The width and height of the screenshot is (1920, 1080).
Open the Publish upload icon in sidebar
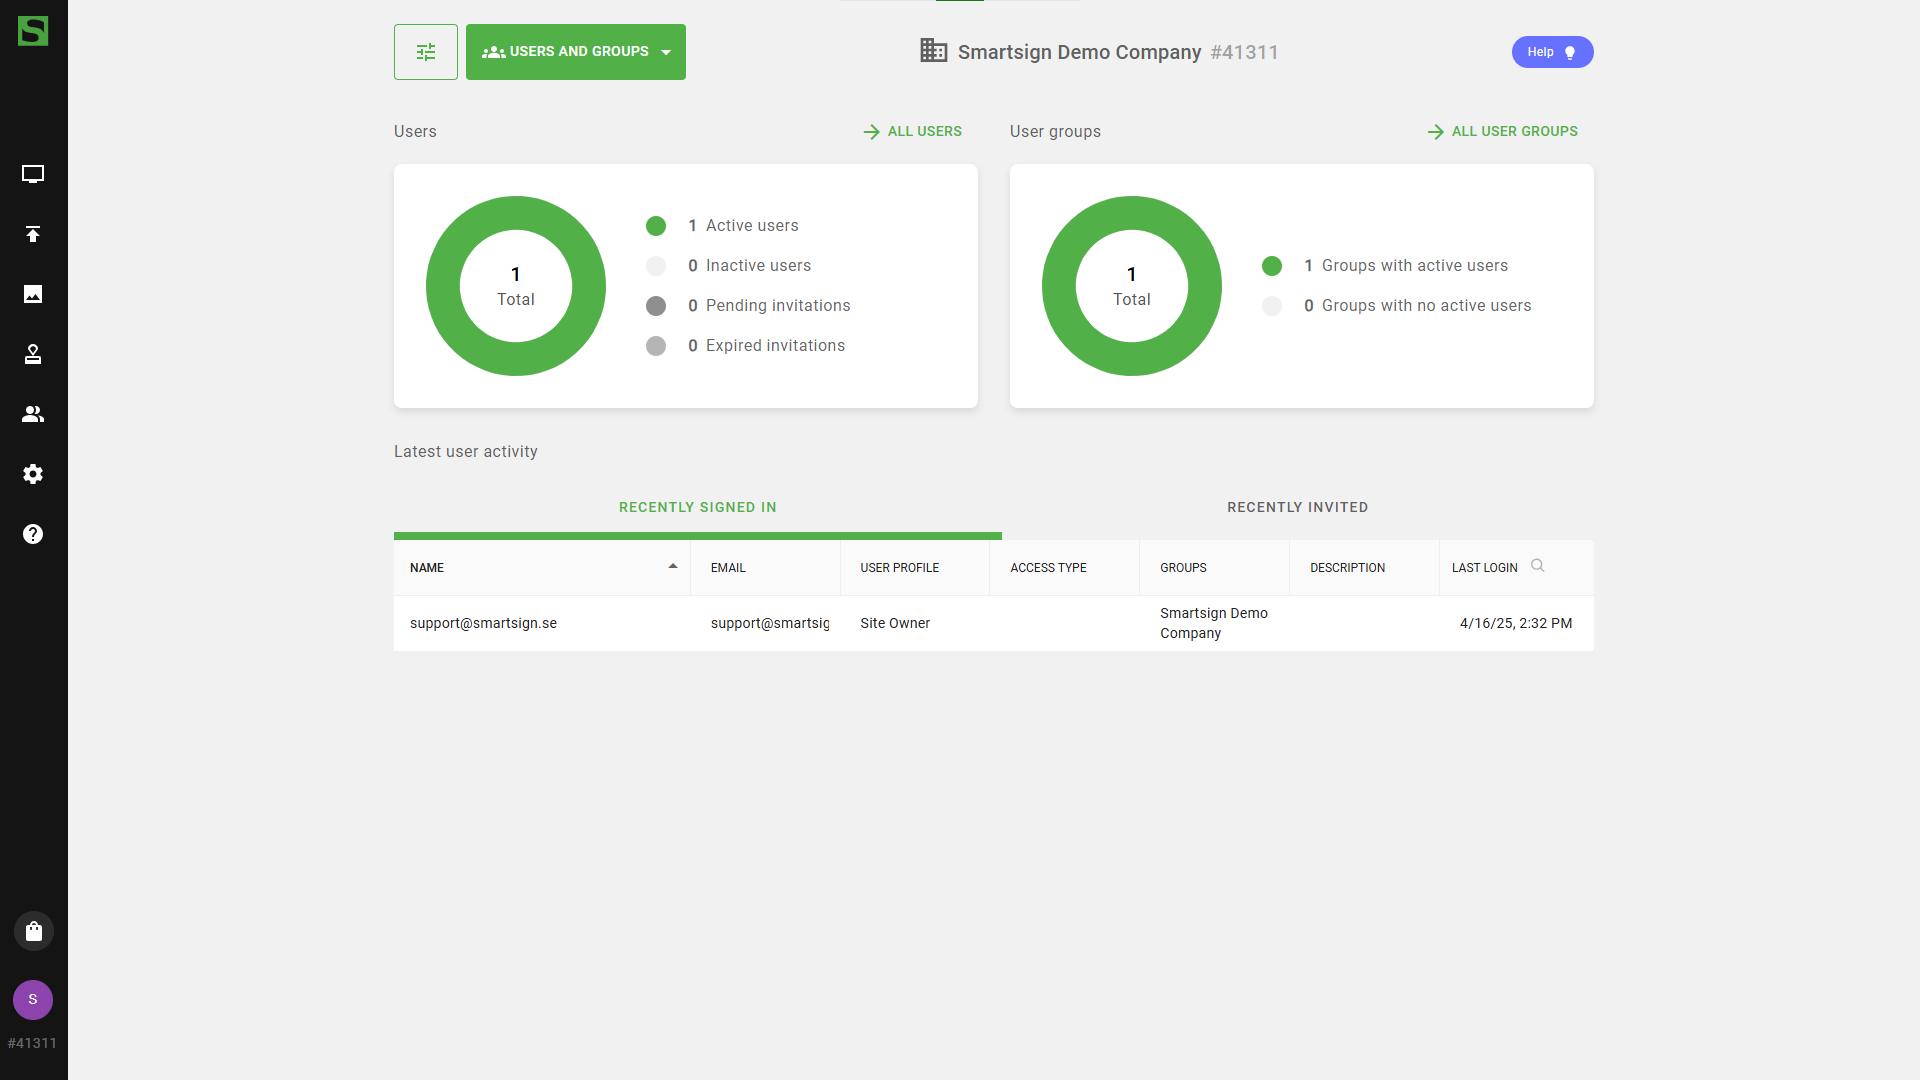click(x=33, y=234)
